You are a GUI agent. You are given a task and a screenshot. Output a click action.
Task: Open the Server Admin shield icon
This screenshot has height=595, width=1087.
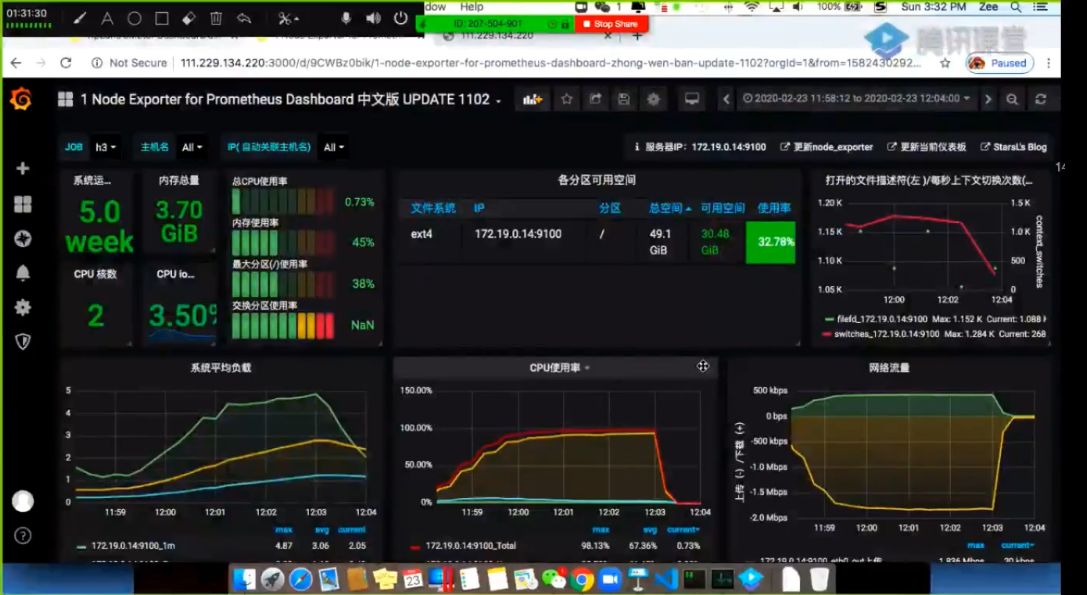[x=23, y=341]
